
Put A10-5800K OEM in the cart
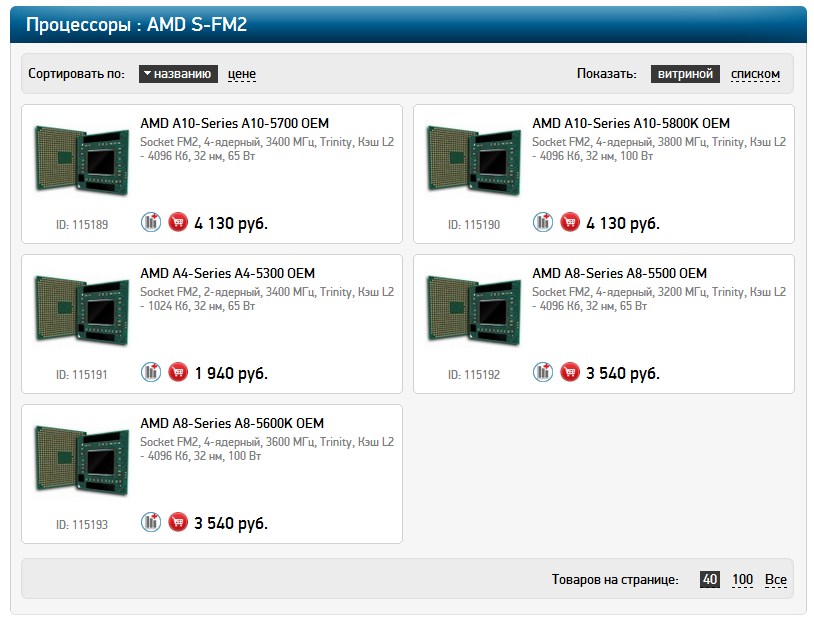click(x=570, y=222)
